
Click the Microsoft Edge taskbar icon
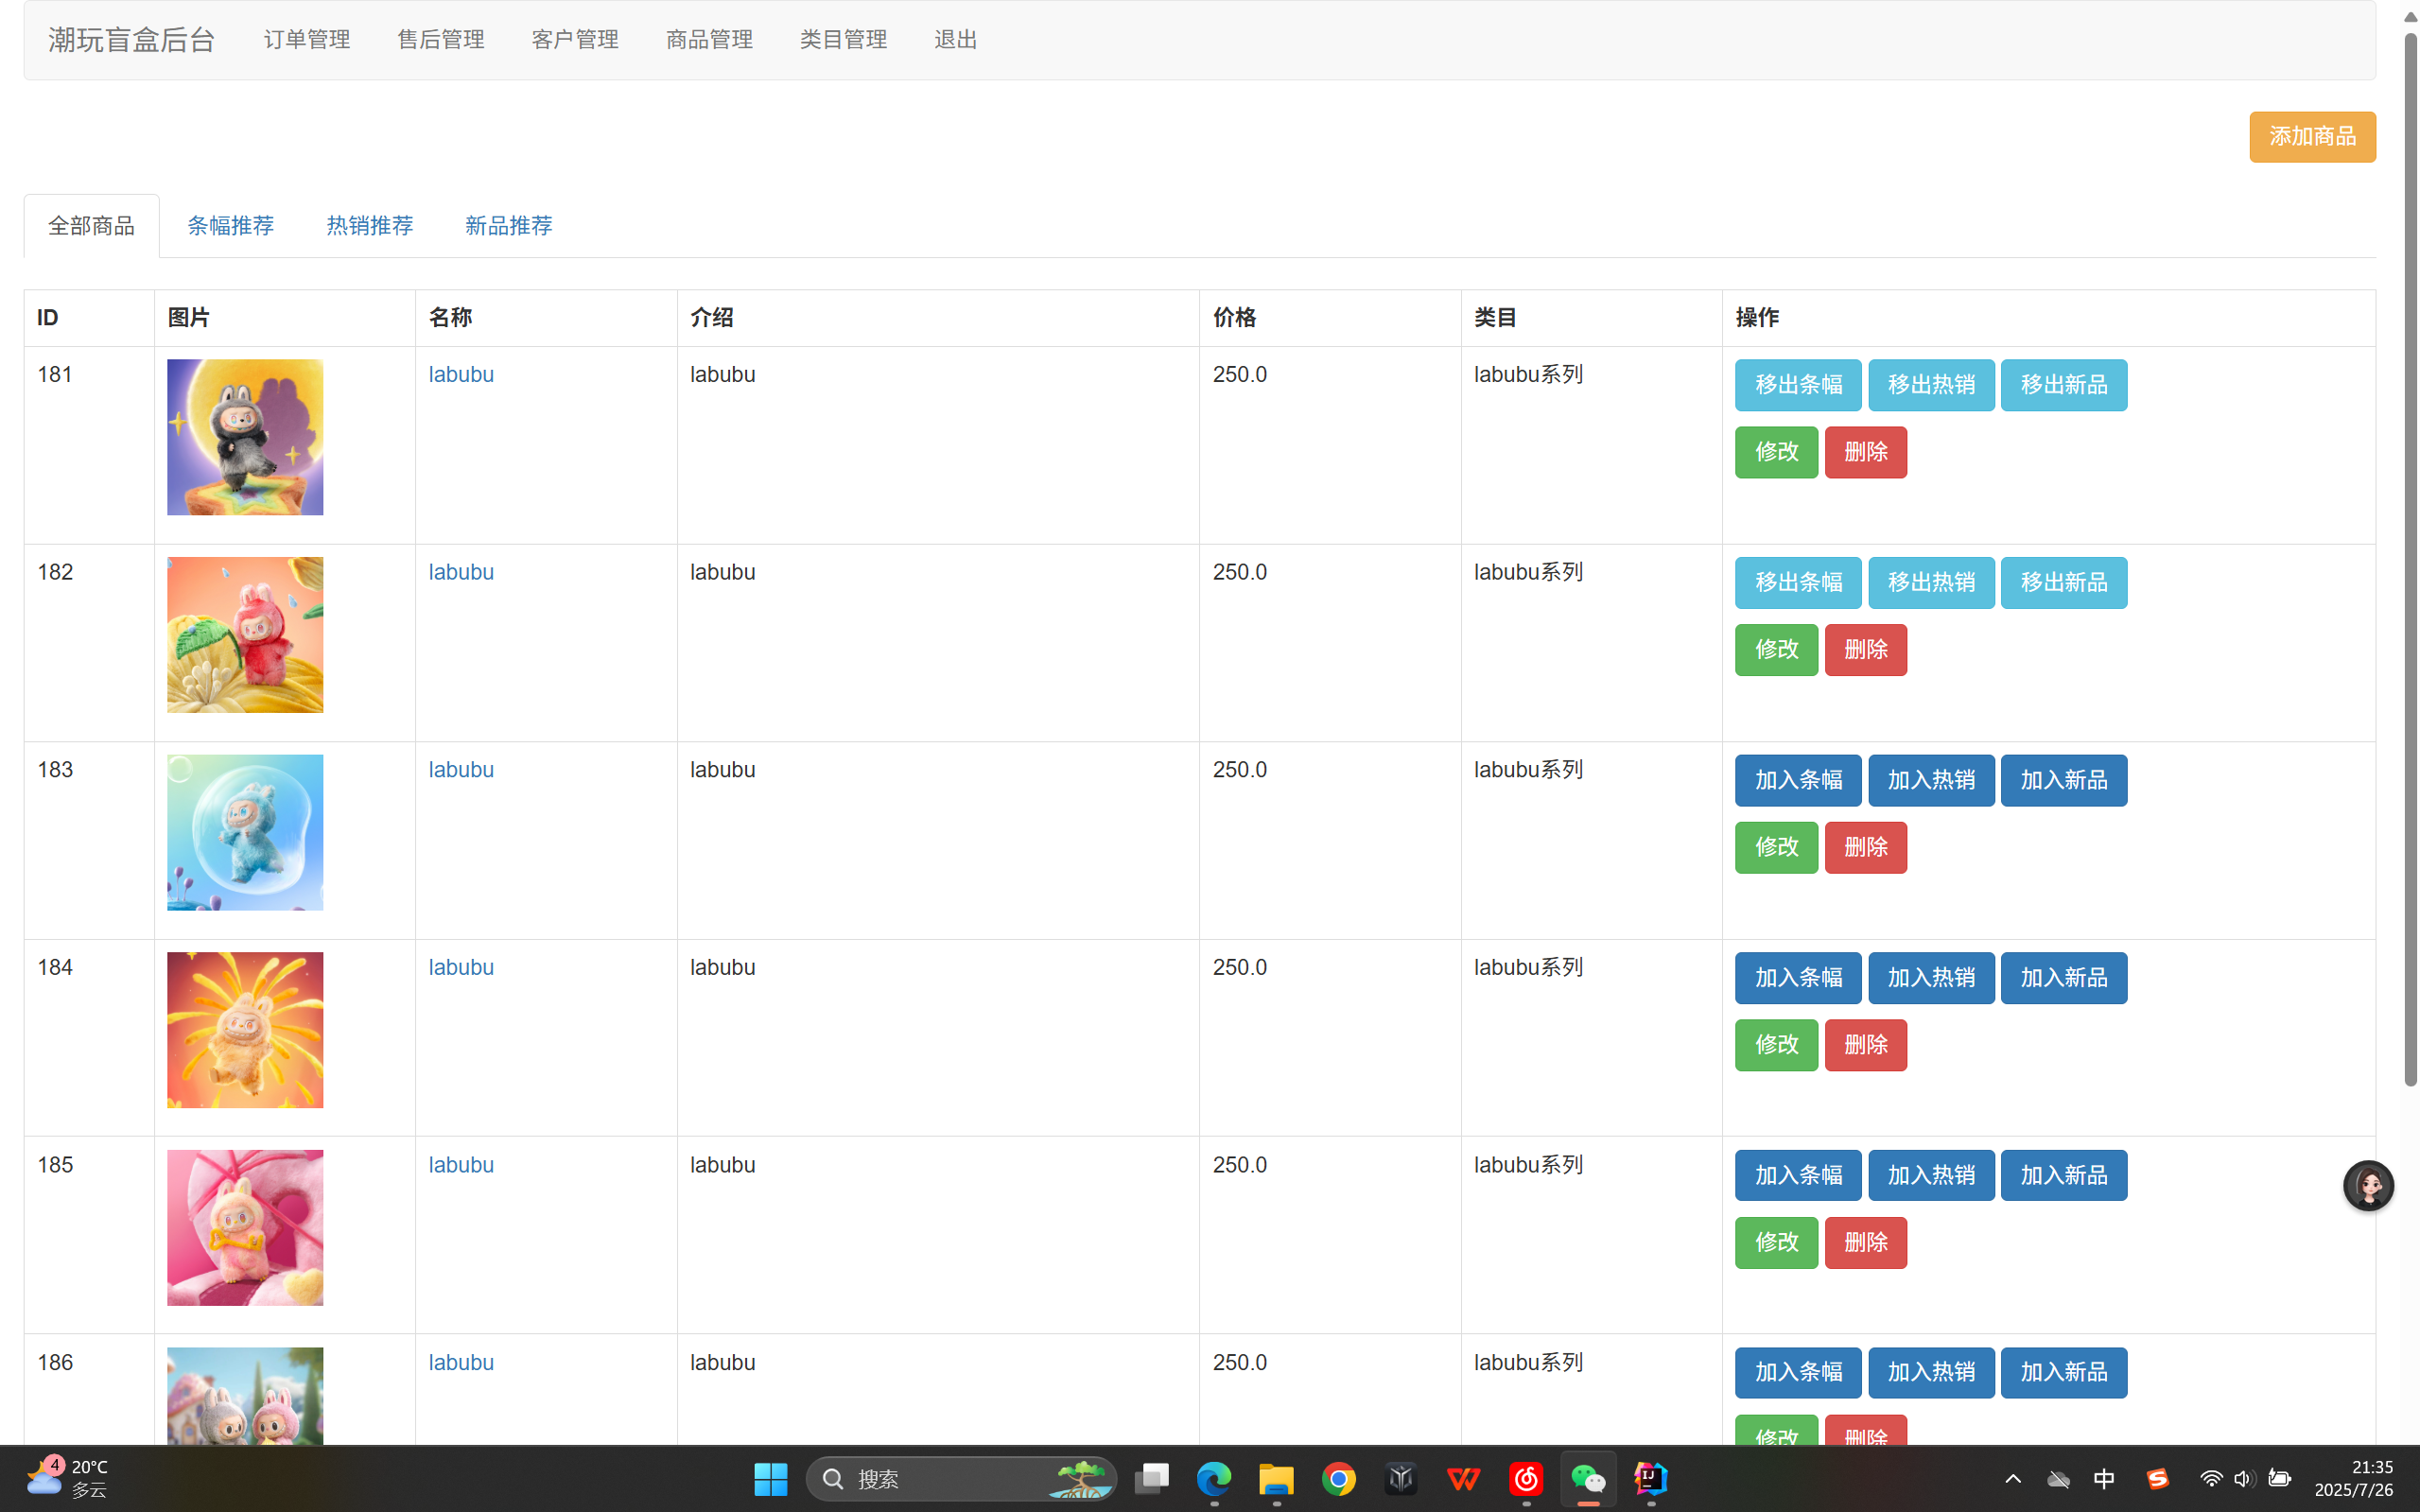pyautogui.click(x=1214, y=1478)
